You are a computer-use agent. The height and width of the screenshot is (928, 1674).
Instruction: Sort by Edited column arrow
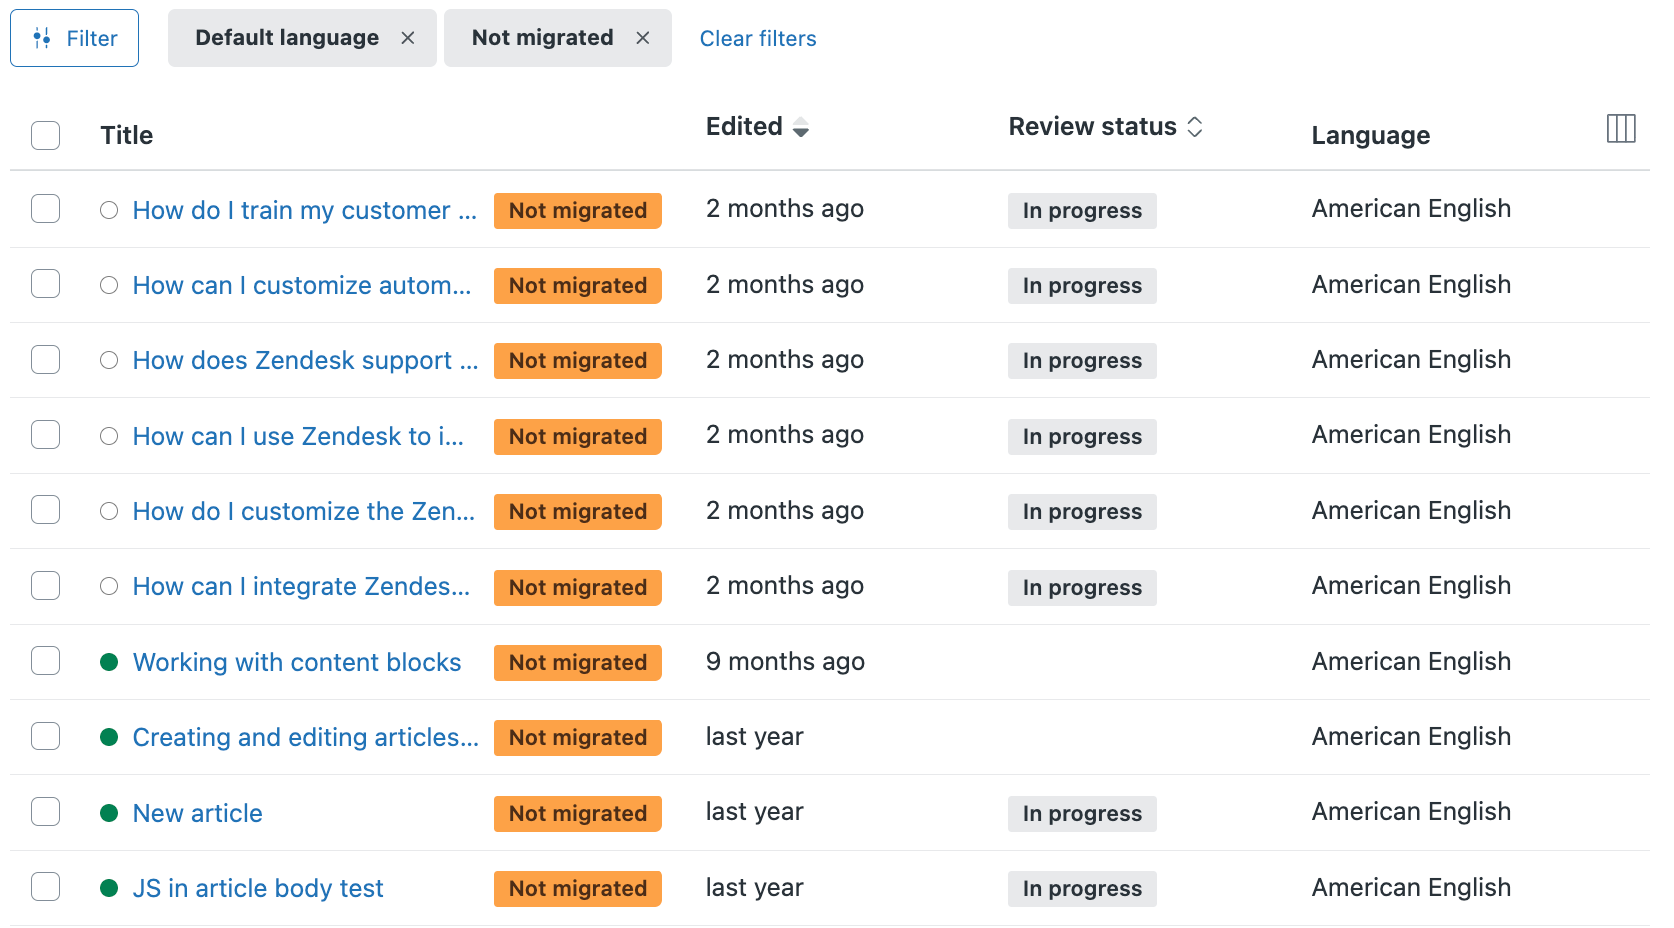(800, 127)
